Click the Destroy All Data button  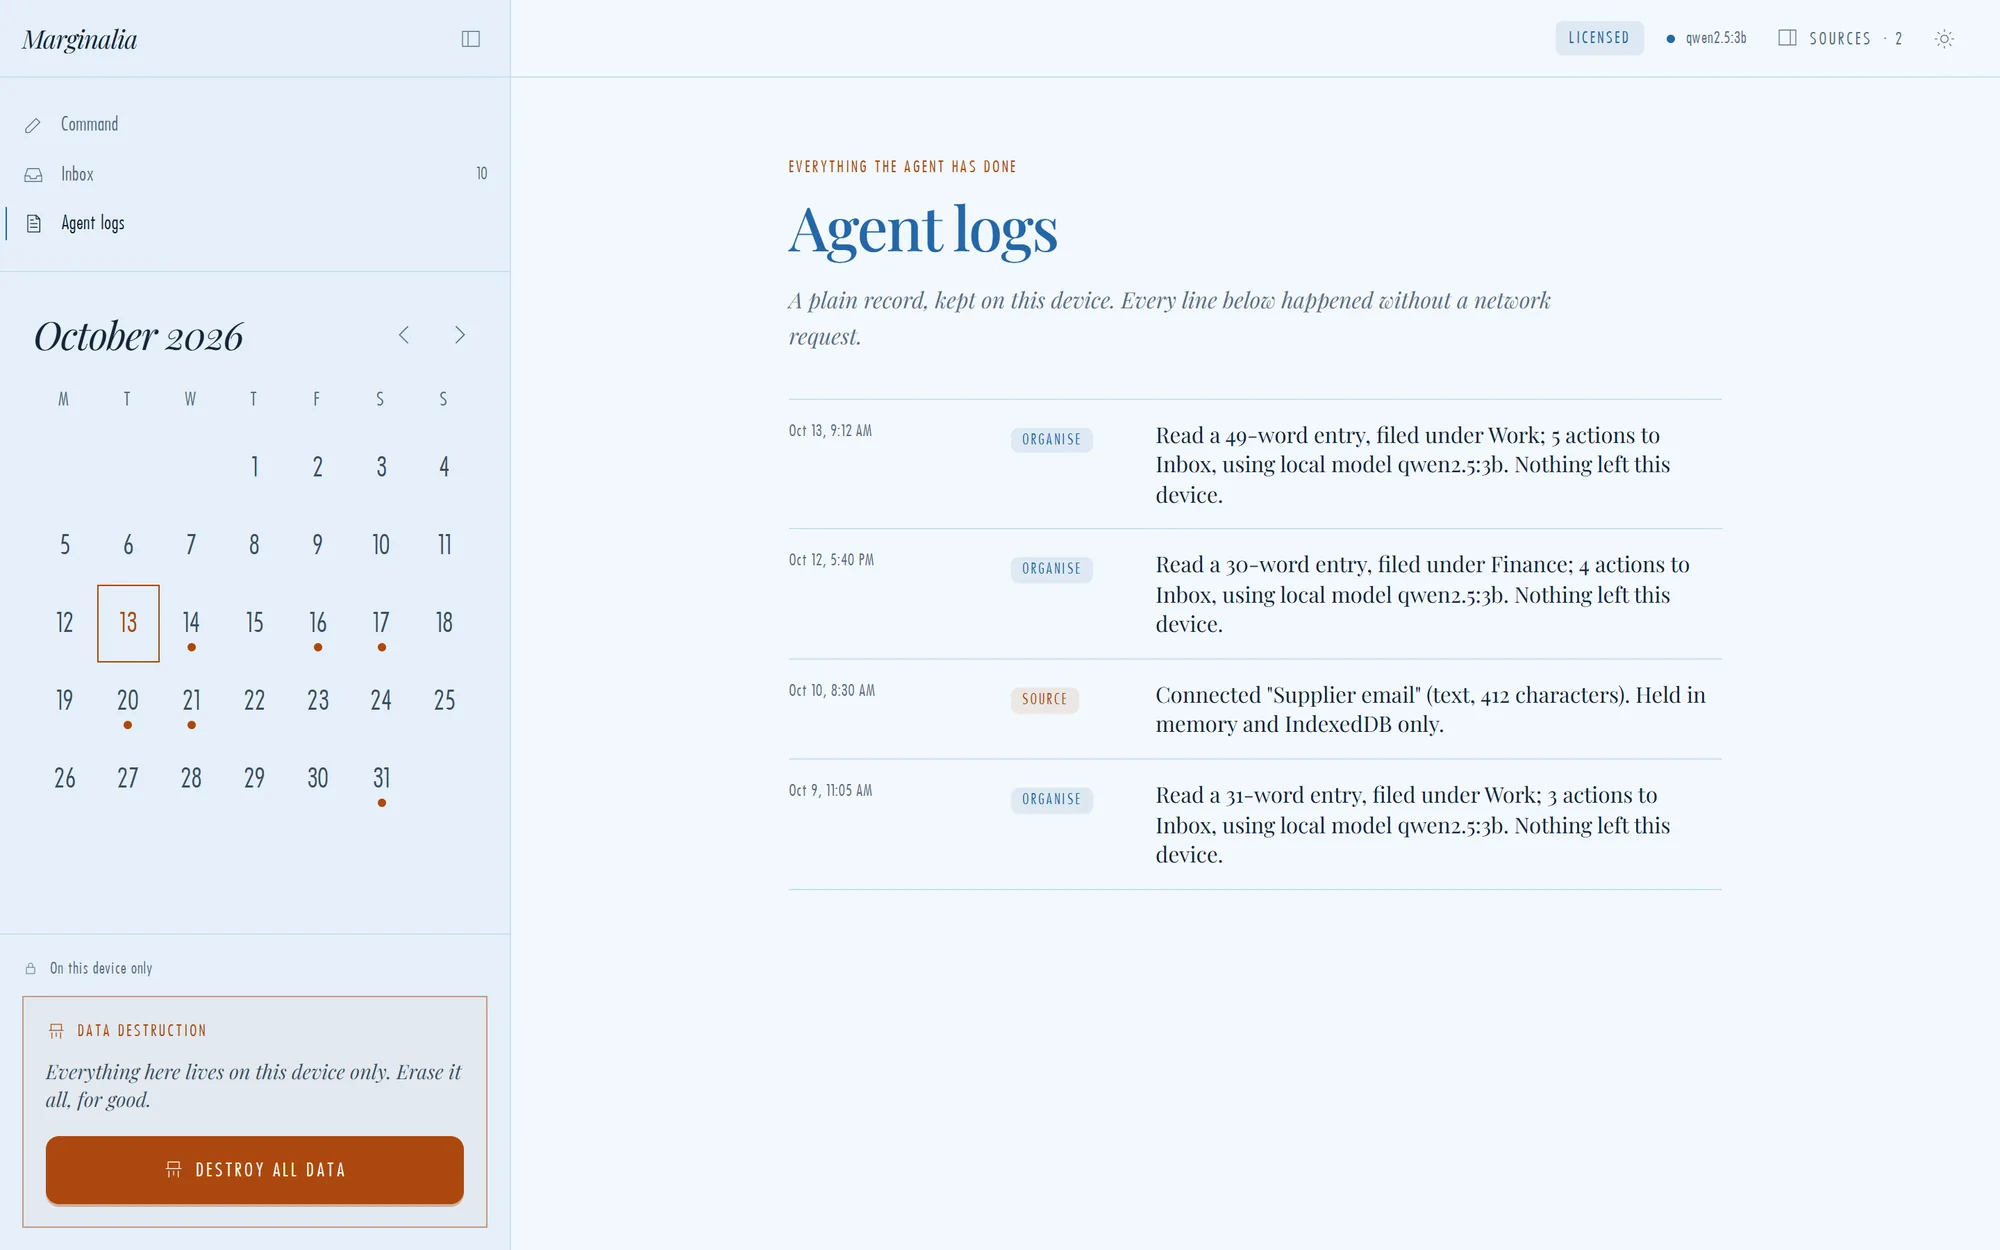(255, 1169)
